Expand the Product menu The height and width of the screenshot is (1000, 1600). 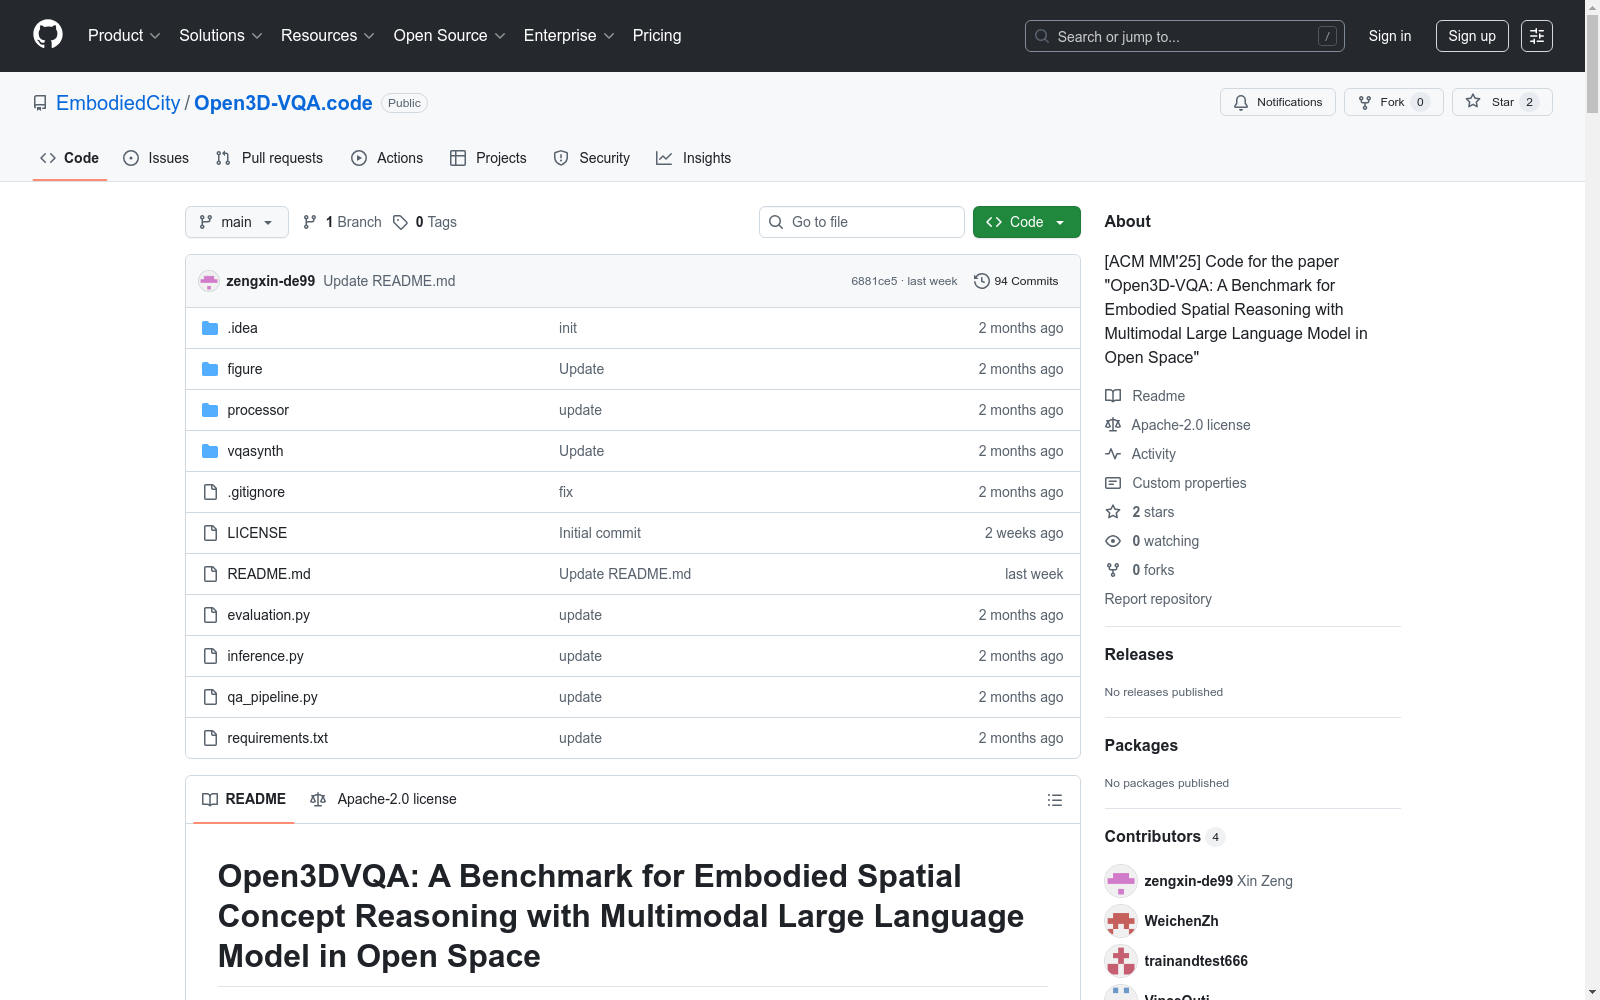click(124, 36)
